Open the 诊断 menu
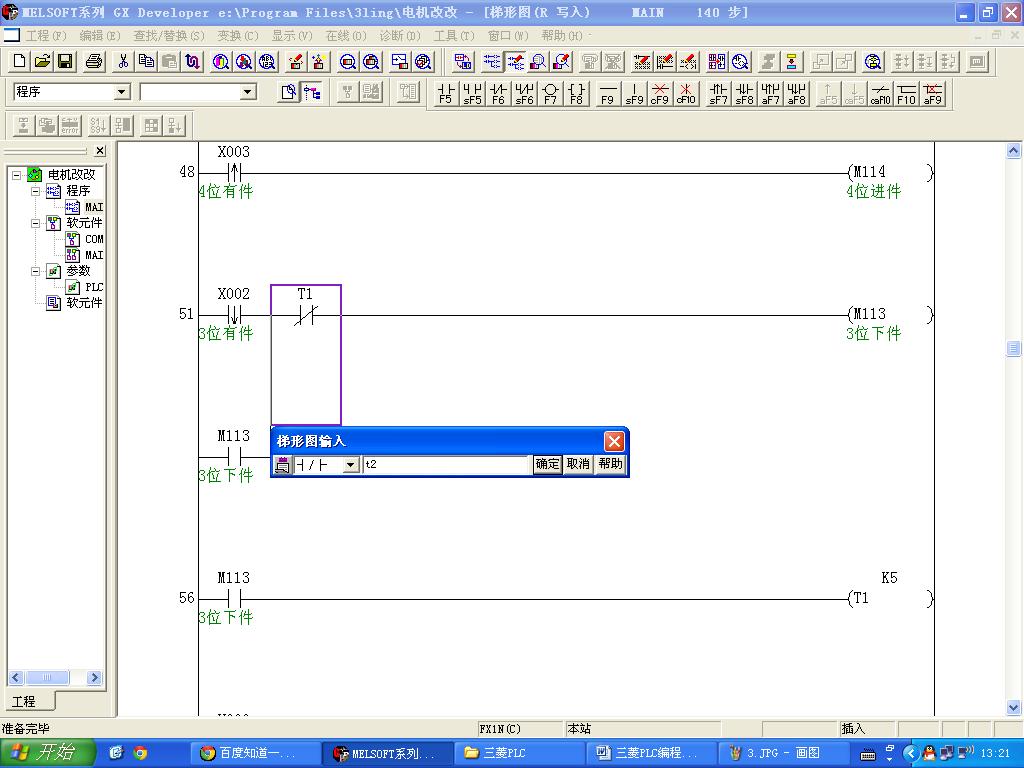1024x768 pixels. 399,35
